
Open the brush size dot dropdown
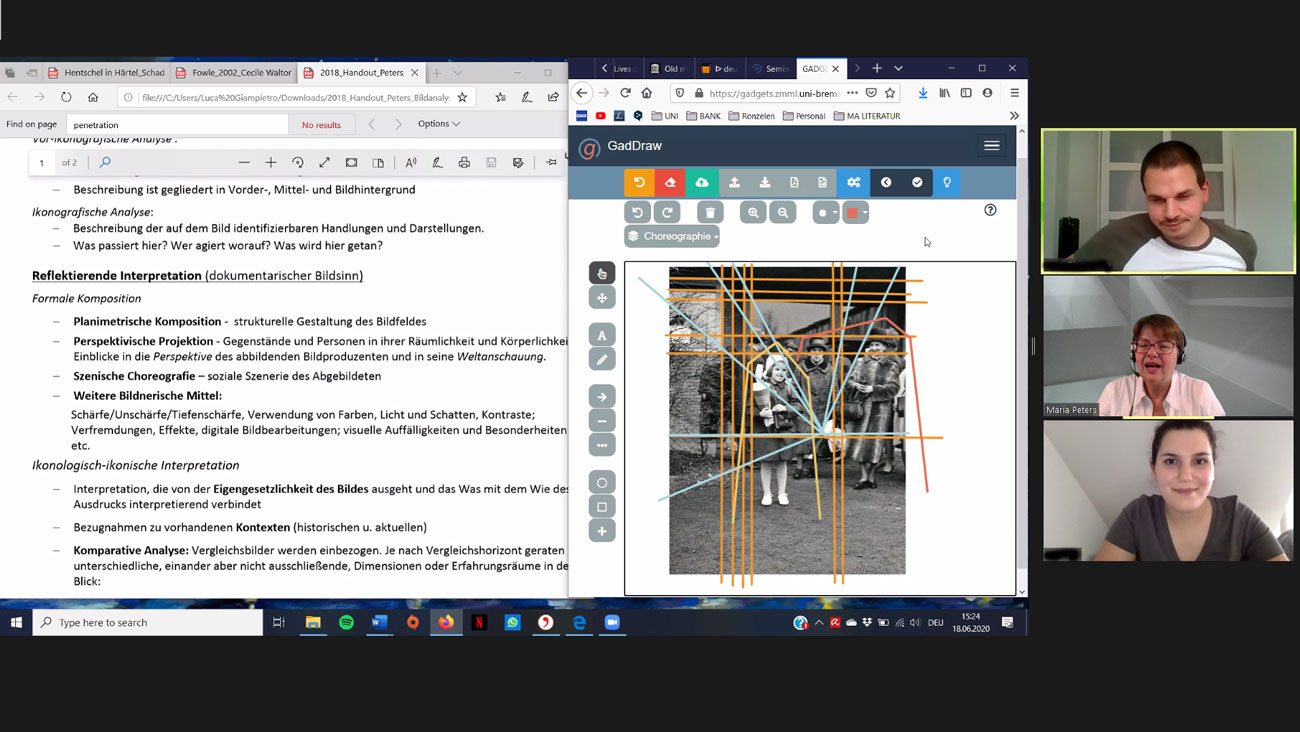(x=826, y=212)
